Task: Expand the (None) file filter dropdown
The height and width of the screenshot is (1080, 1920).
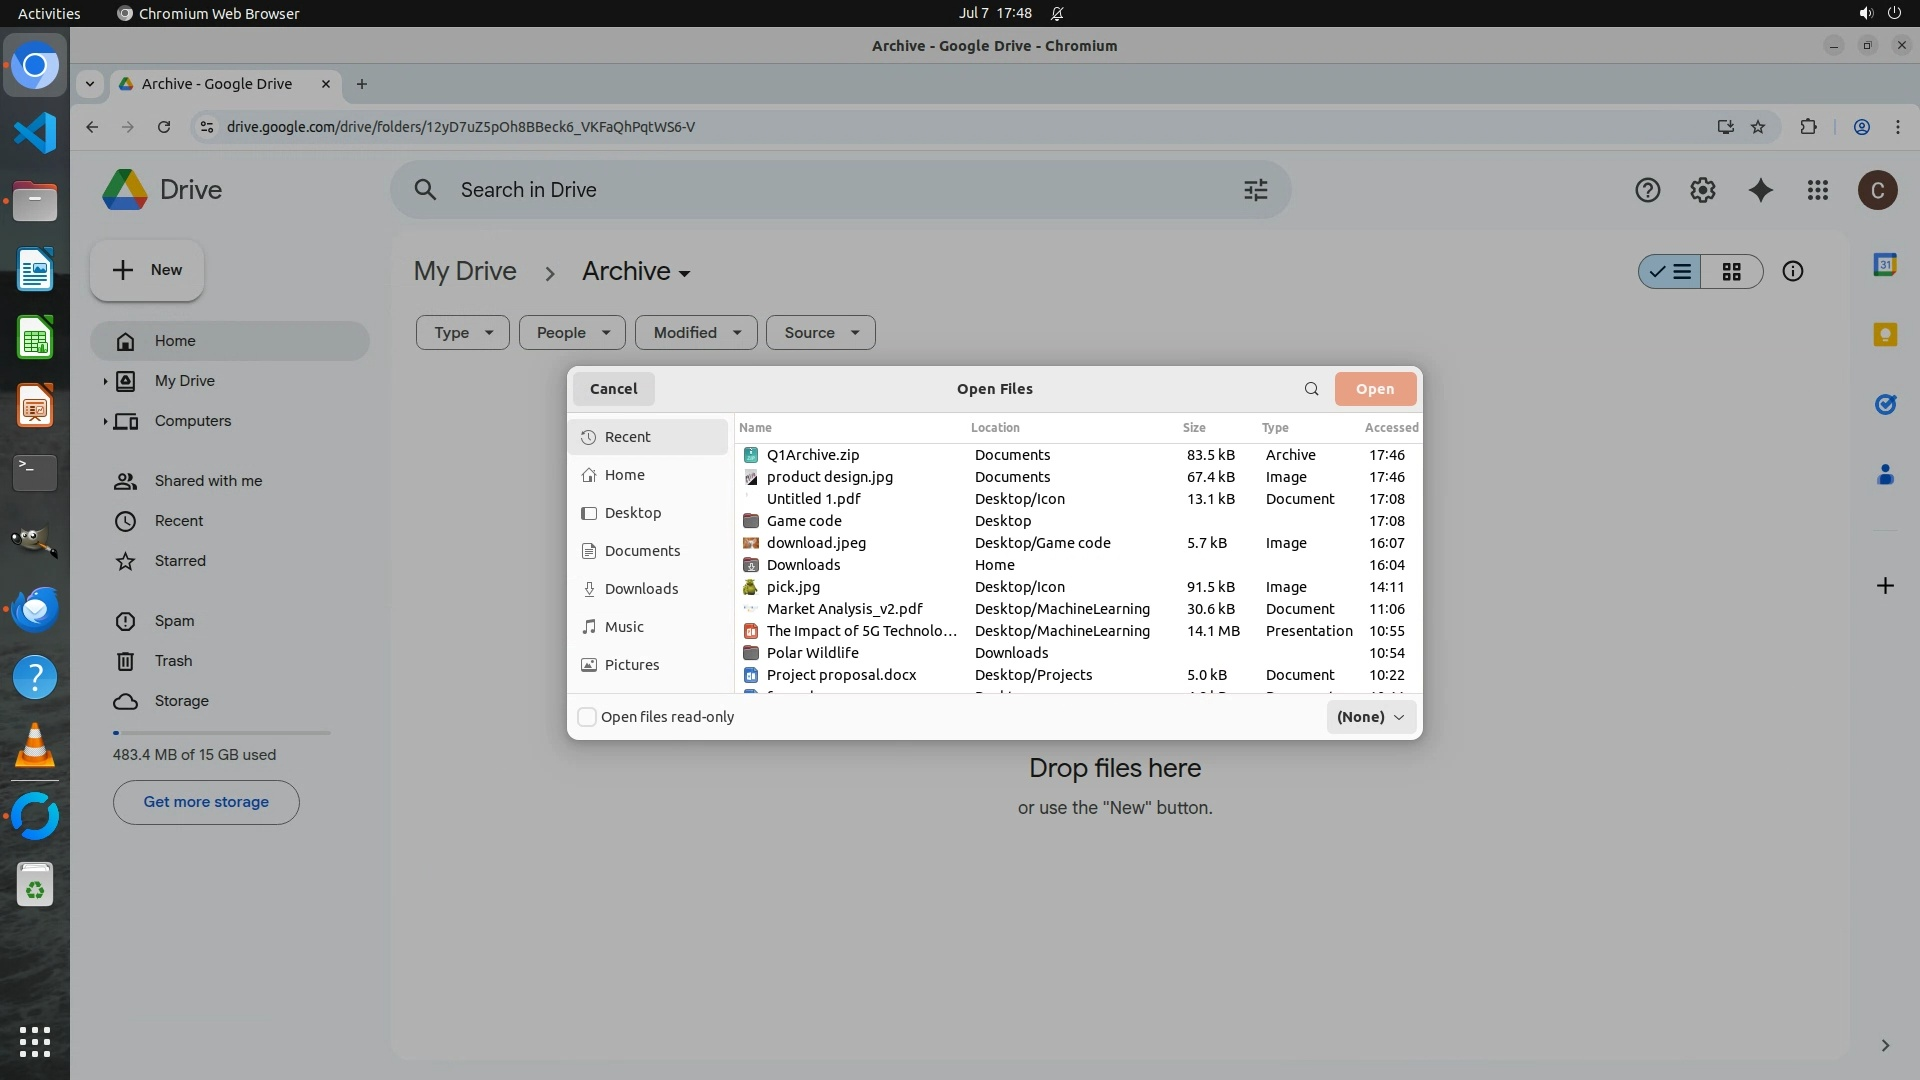Action: pos(1370,717)
